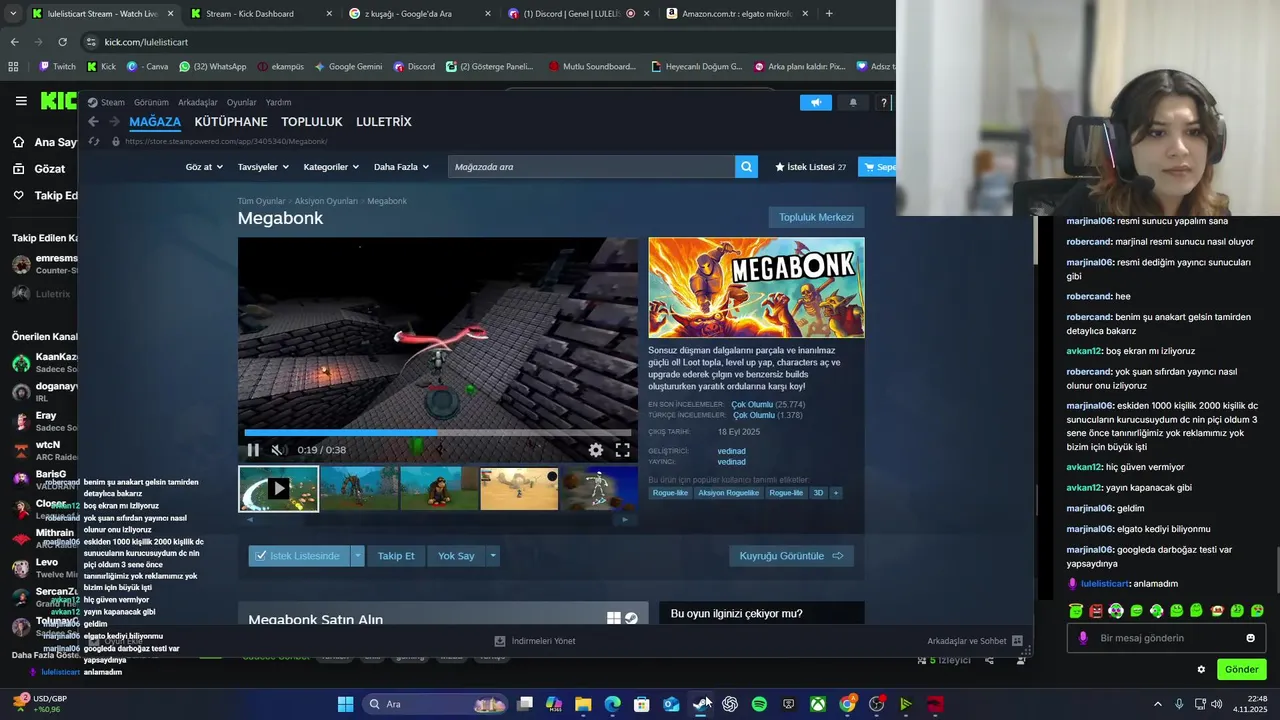
Task: Expand the Tavsiyeler dropdown
Action: click(263, 167)
